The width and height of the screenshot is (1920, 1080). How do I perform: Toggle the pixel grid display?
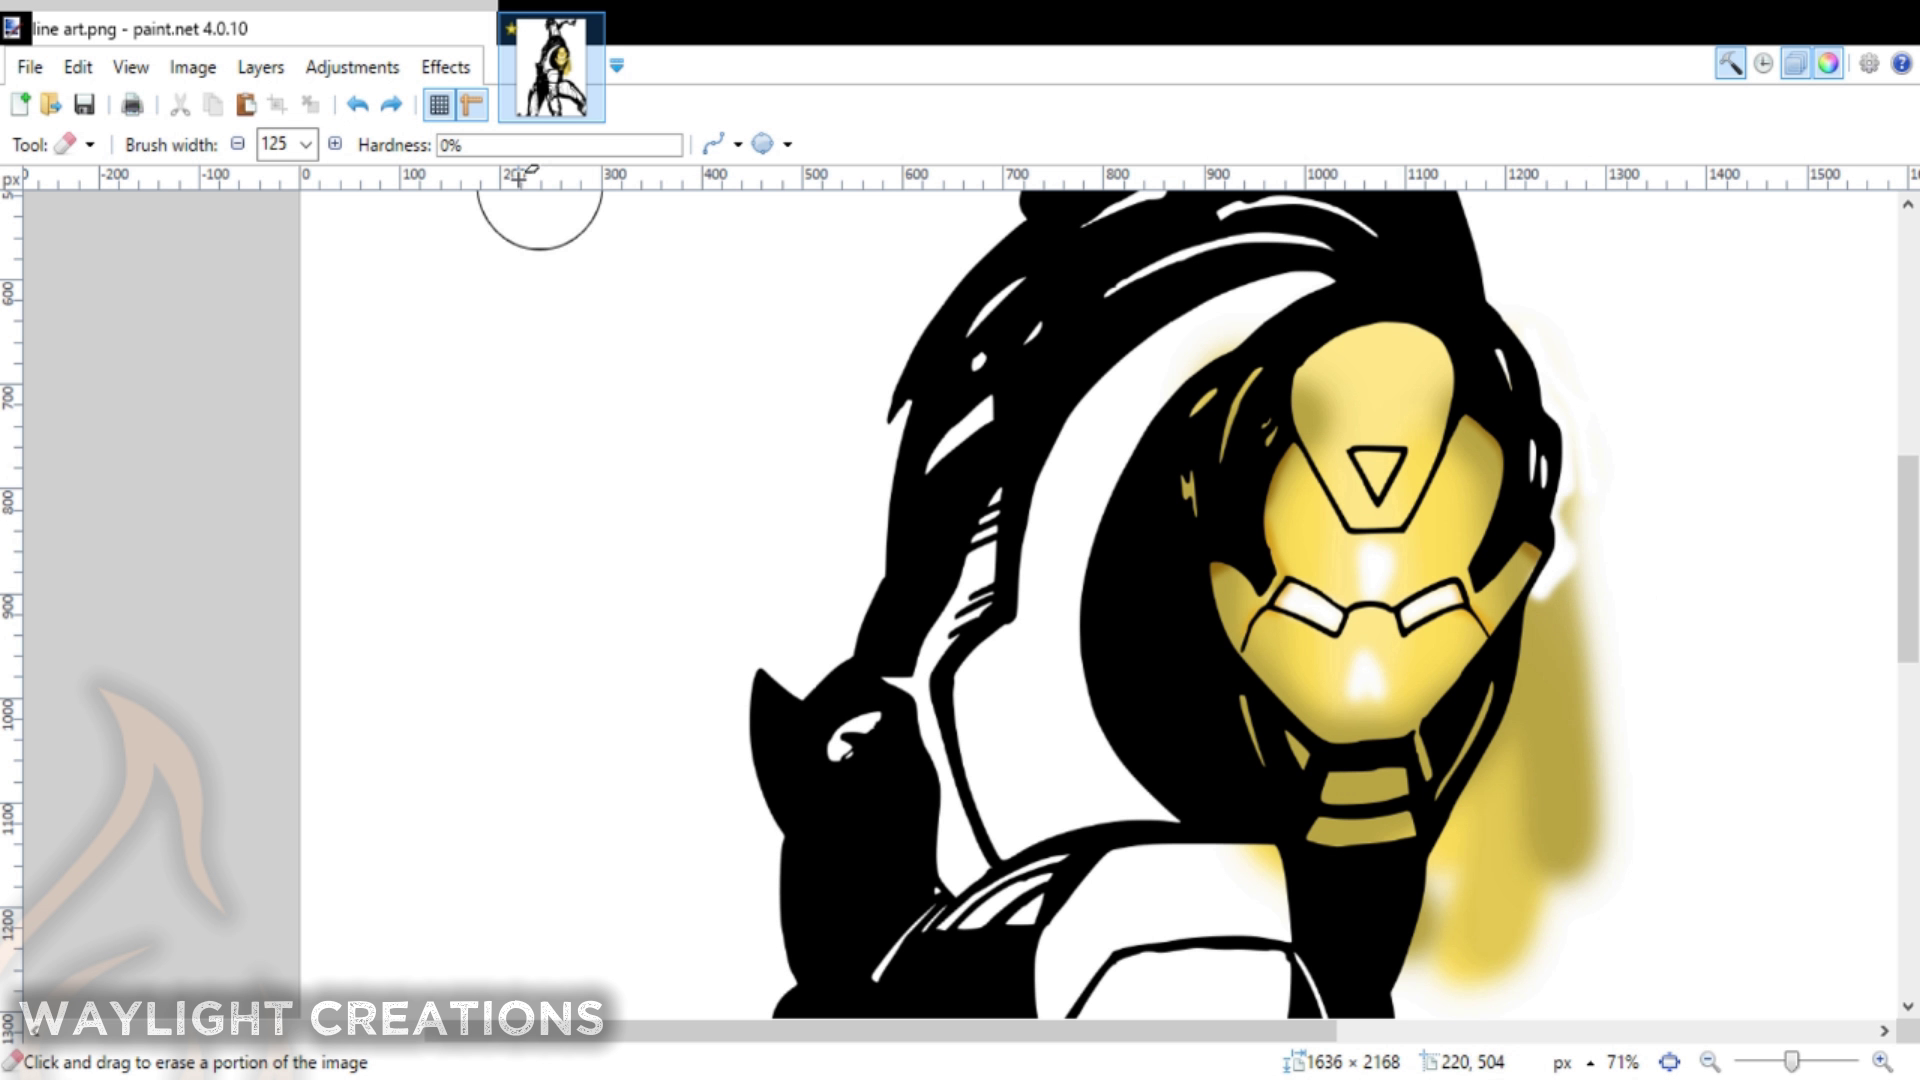pos(439,104)
